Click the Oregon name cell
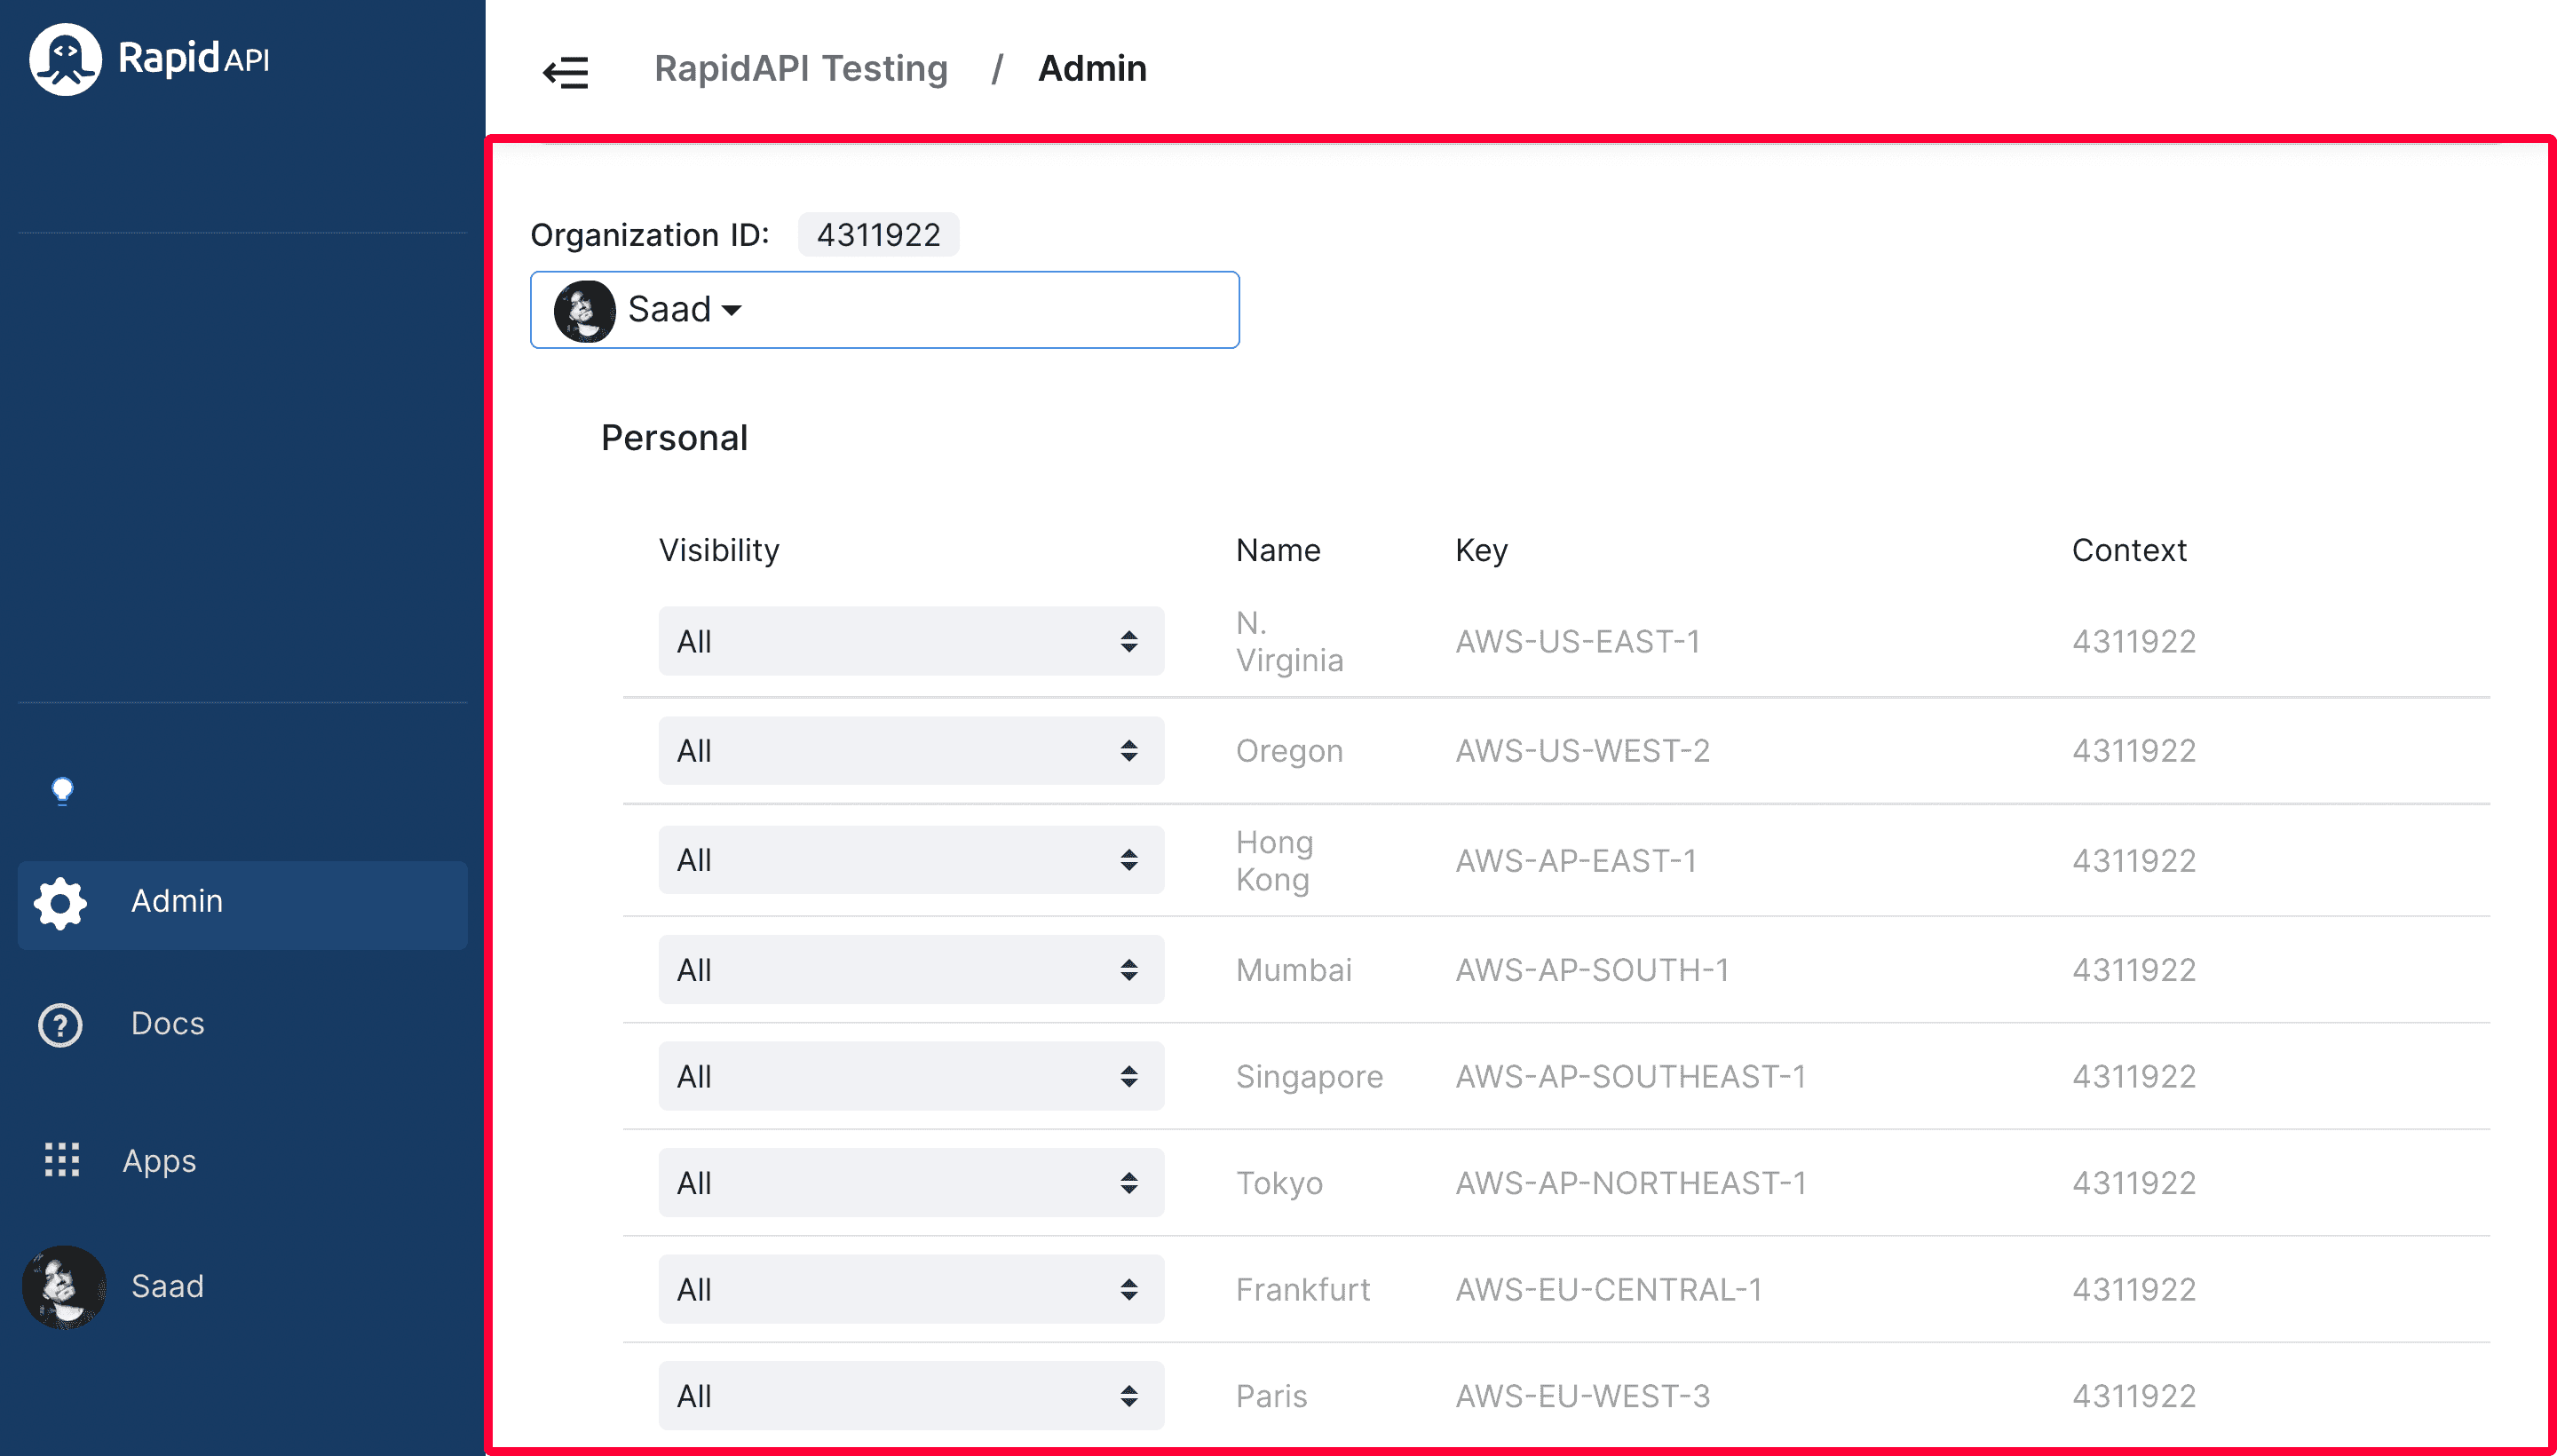 [x=1289, y=751]
